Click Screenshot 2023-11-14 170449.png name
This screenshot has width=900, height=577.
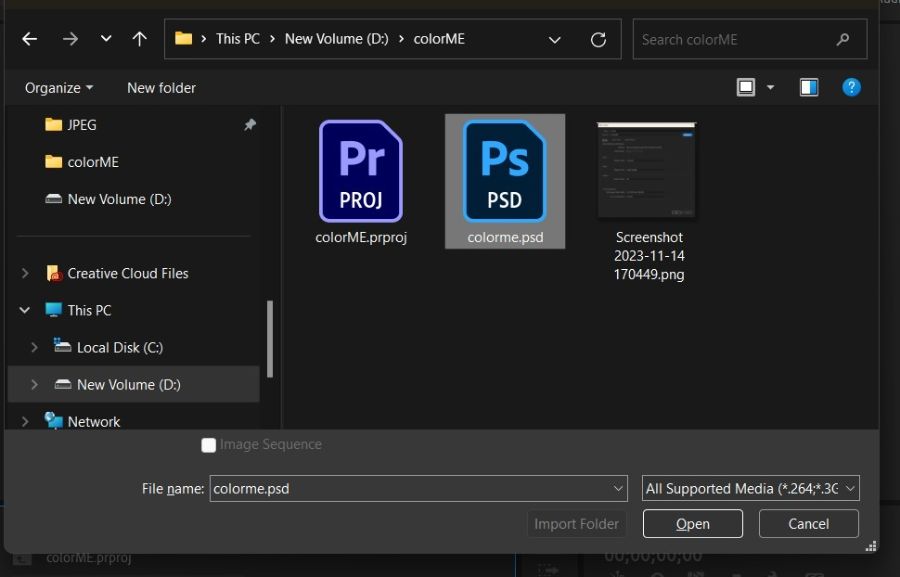pos(649,255)
